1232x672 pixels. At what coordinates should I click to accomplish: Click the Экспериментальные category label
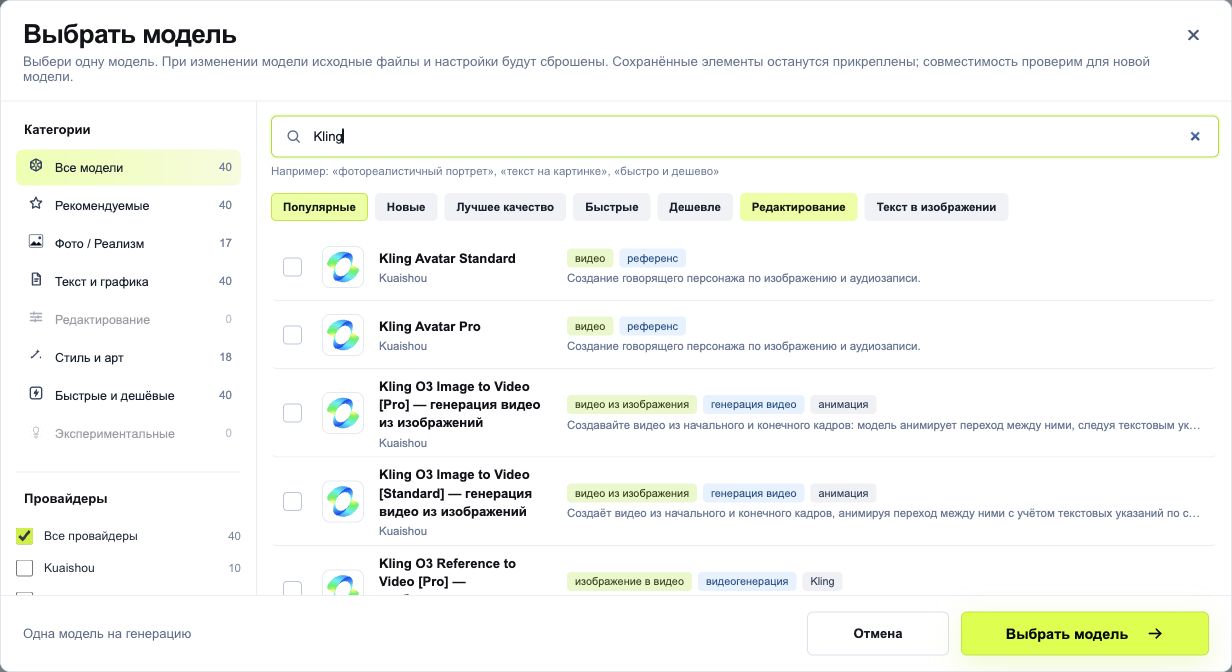pyautogui.click(x=115, y=433)
